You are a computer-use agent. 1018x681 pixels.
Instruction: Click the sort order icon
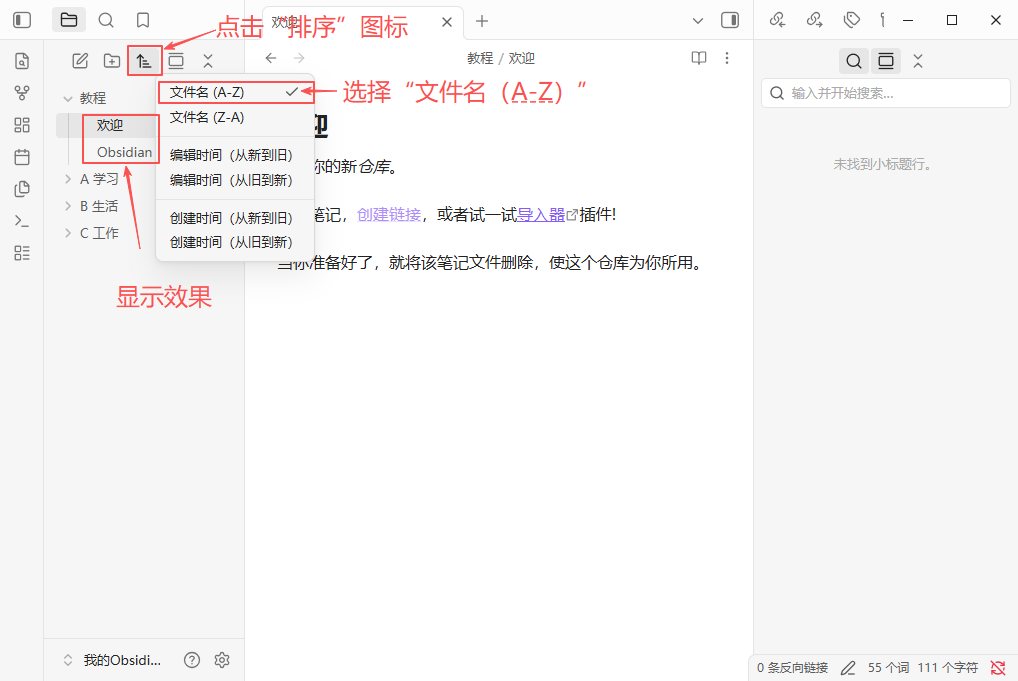(x=143, y=61)
